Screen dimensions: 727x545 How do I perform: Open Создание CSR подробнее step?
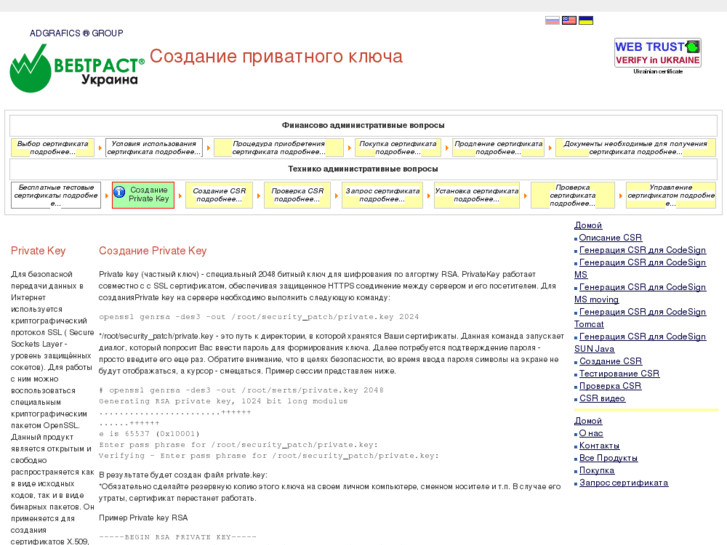tap(219, 195)
